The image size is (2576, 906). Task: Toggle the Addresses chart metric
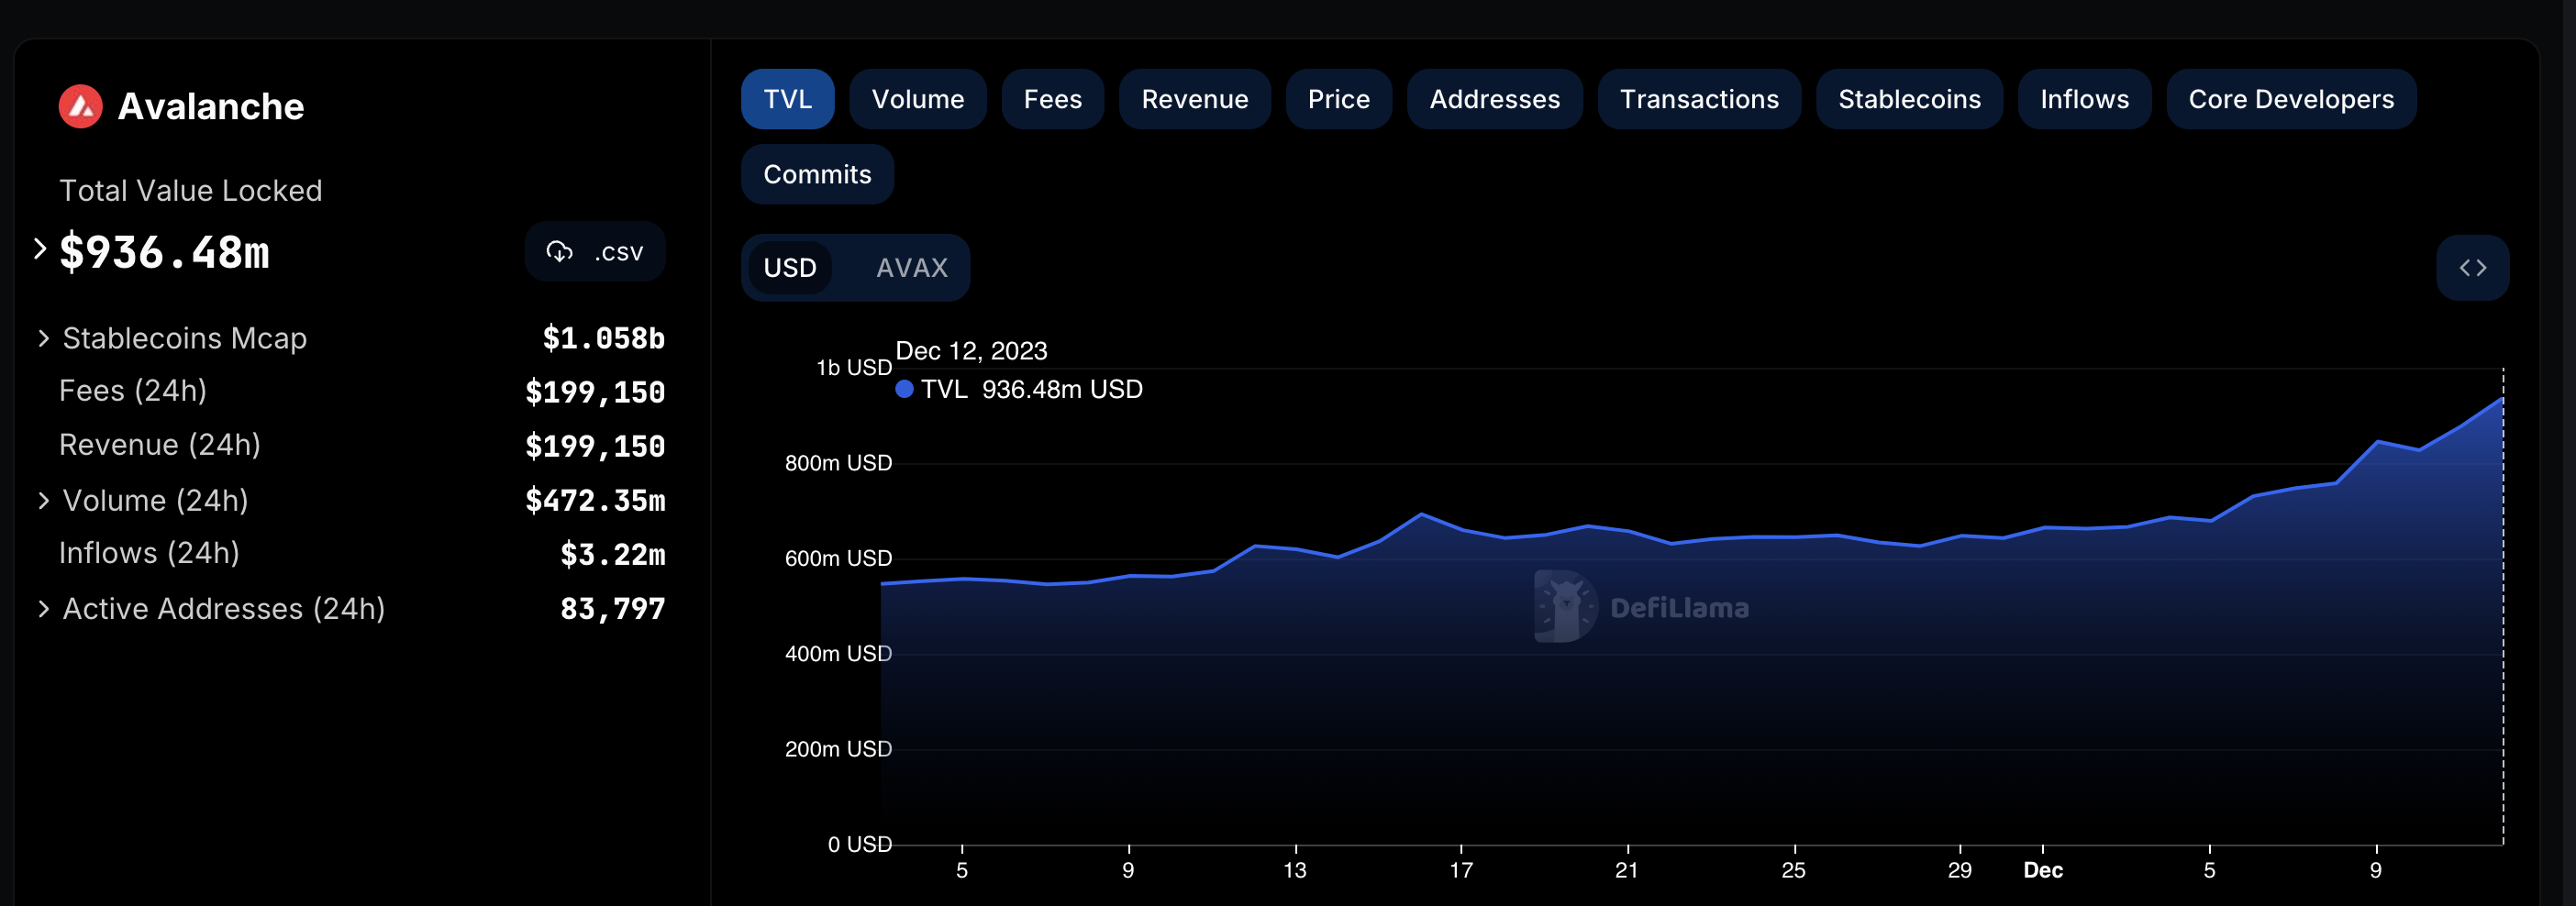1495,99
